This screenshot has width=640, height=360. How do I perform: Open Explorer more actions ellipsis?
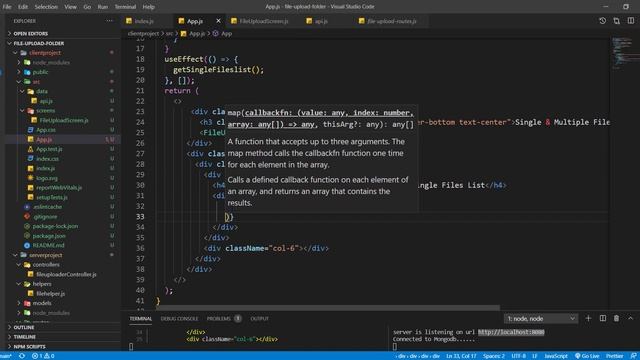click(x=109, y=21)
